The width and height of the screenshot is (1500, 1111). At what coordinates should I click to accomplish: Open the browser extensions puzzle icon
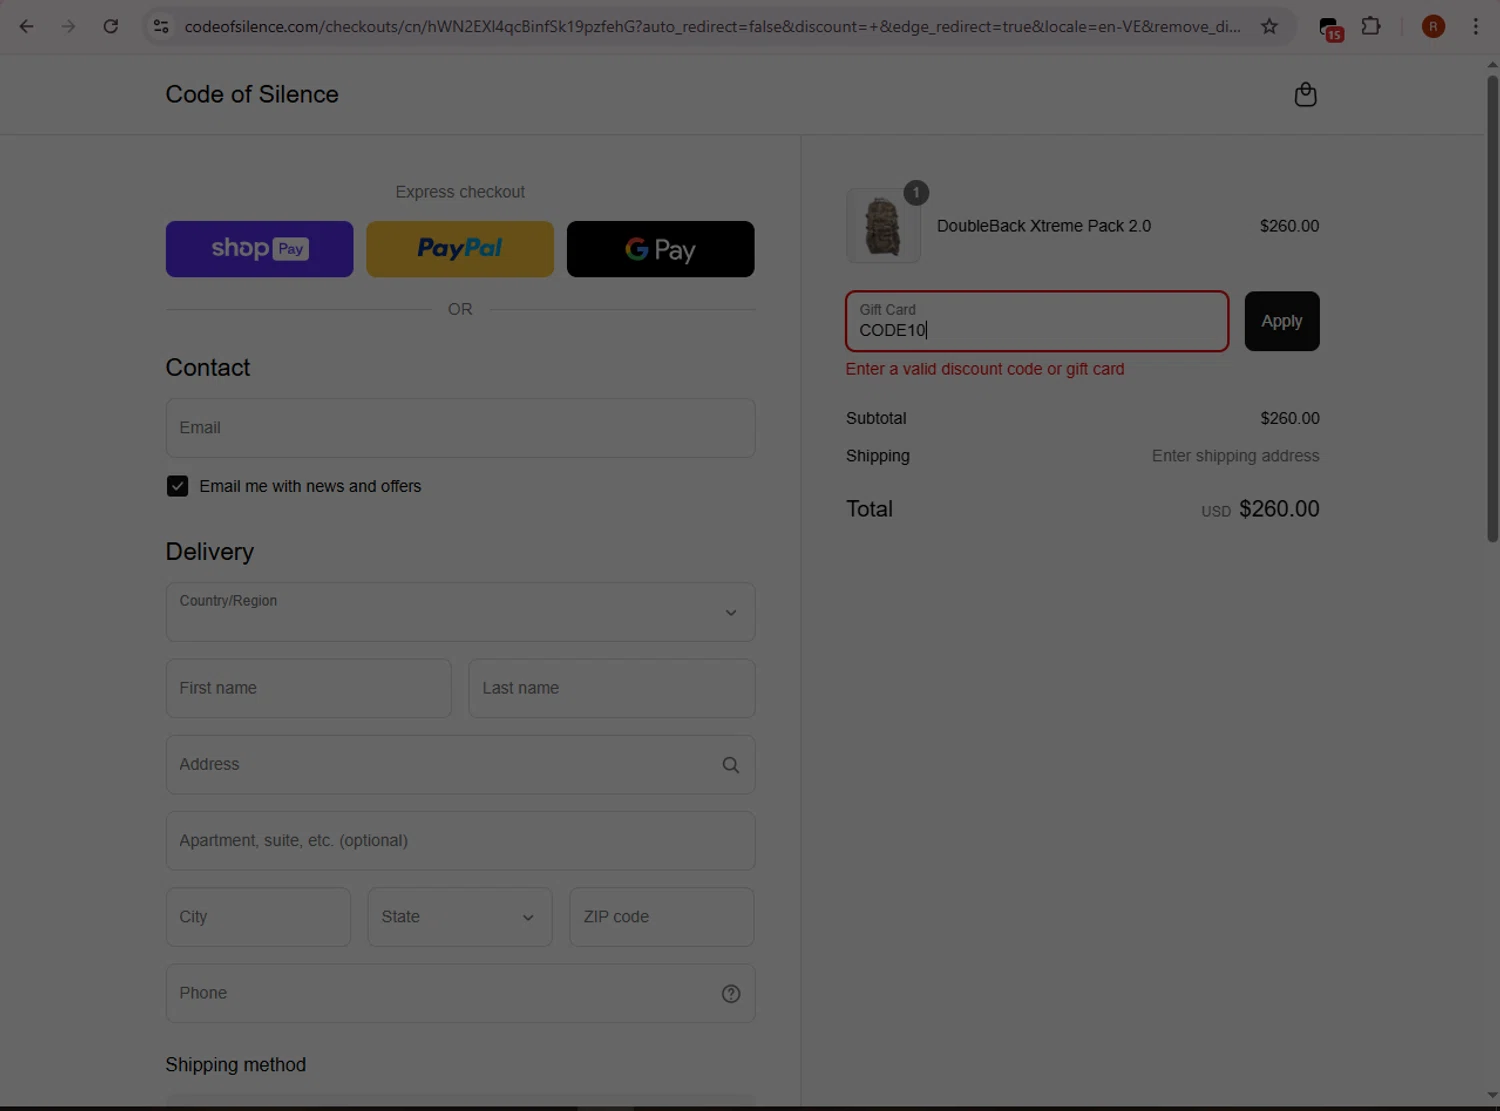click(x=1372, y=26)
